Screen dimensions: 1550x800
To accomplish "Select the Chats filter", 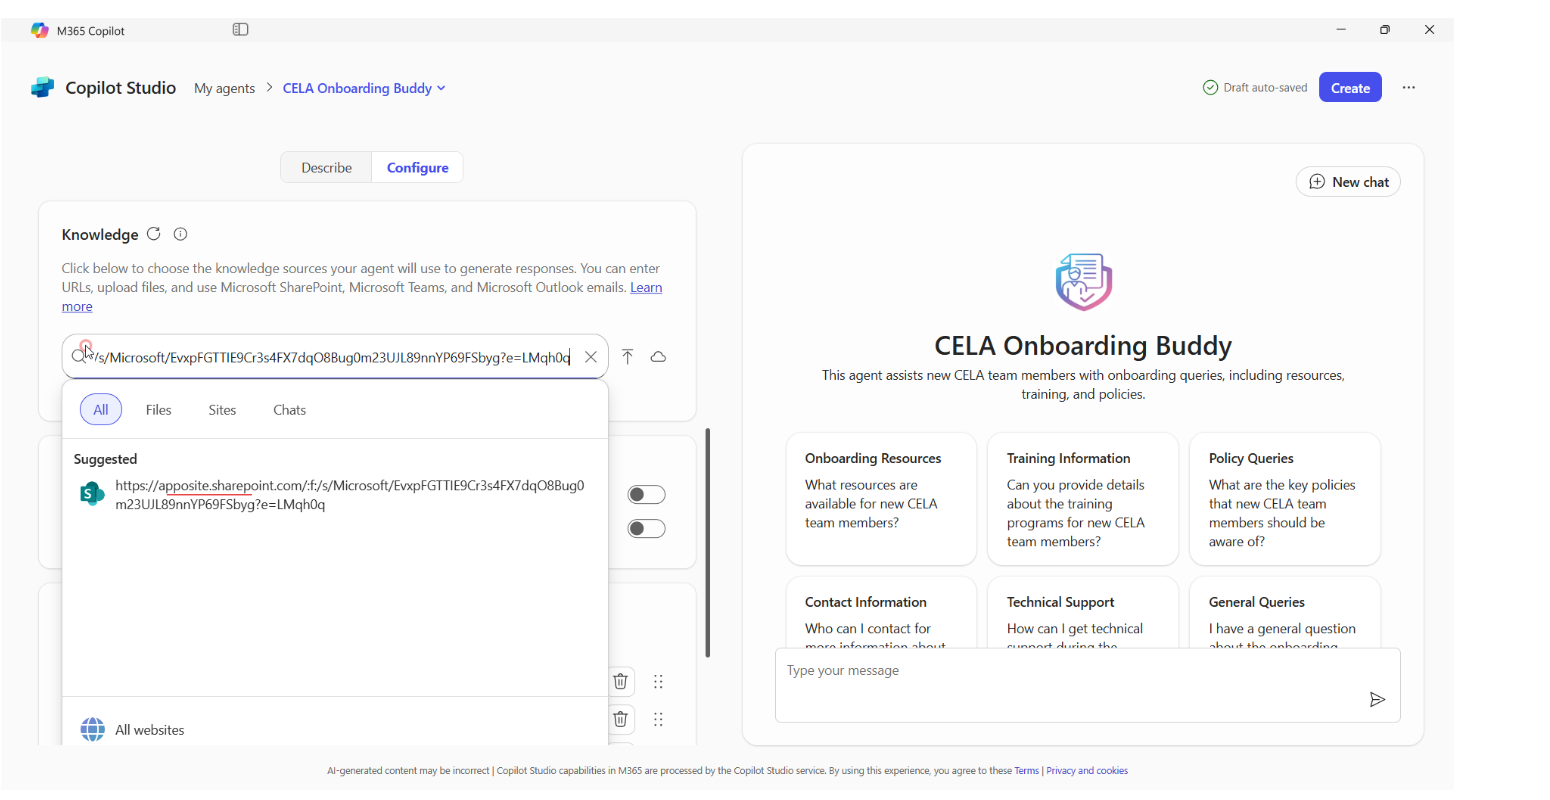I will pos(289,410).
